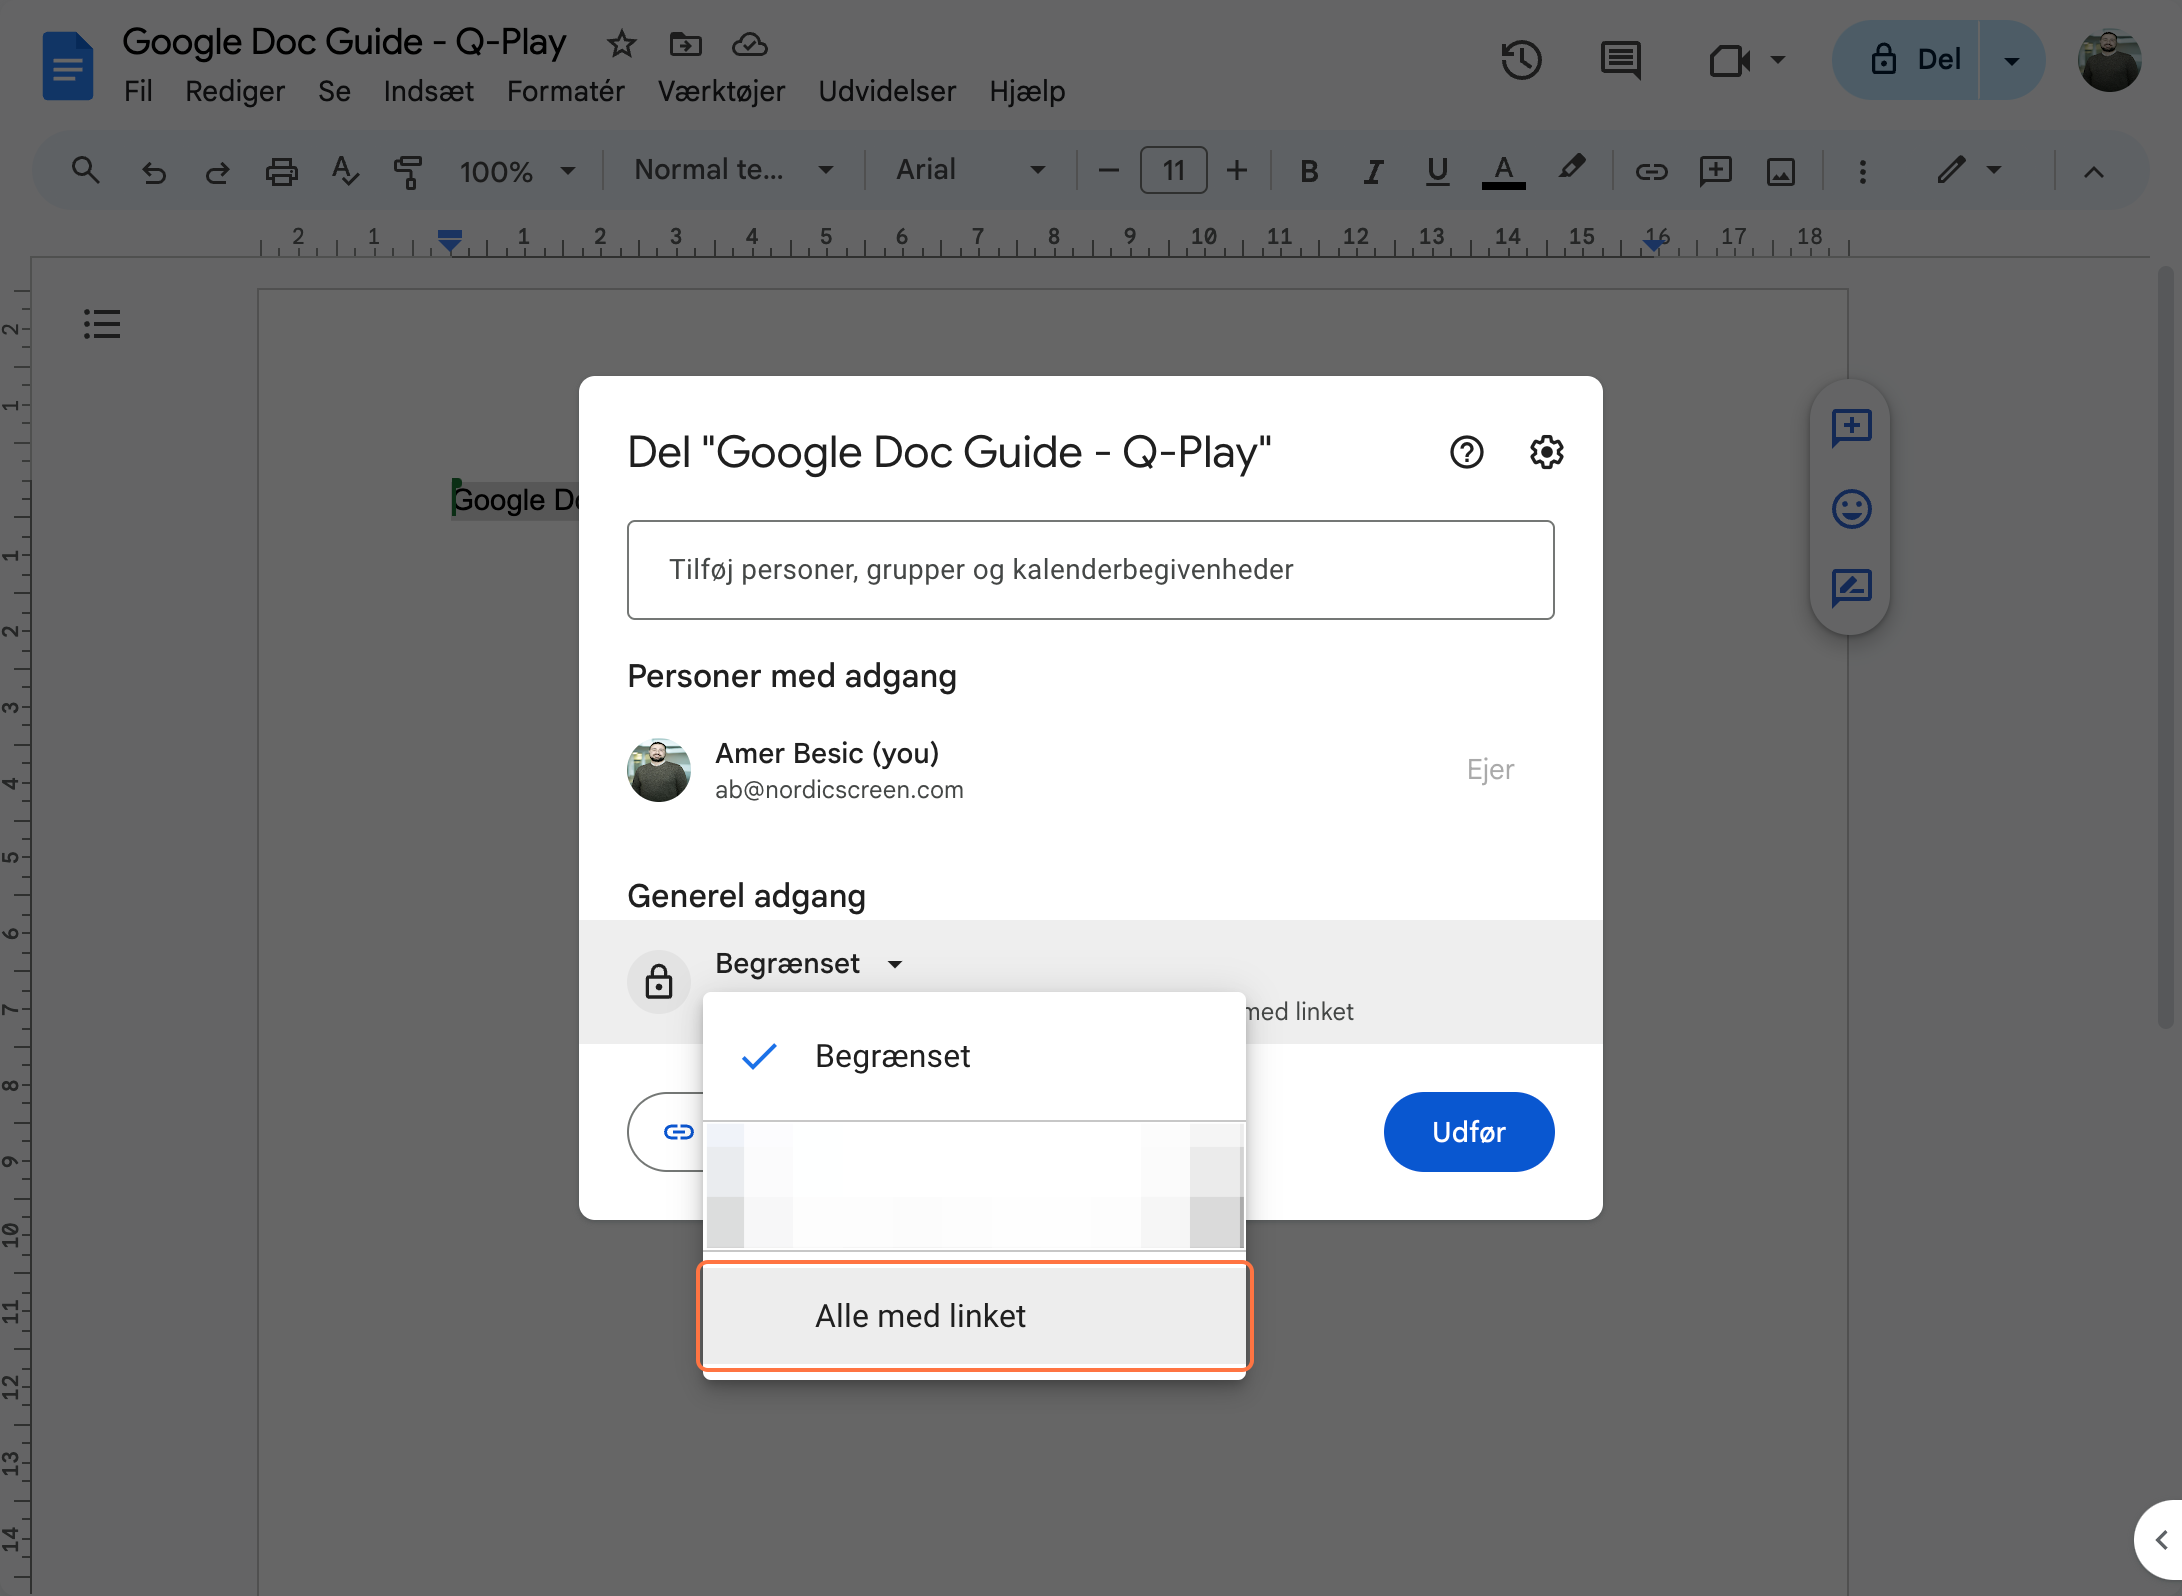Image resolution: width=2182 pixels, height=1596 pixels.
Task: Show document outline list icon
Action: tap(102, 323)
